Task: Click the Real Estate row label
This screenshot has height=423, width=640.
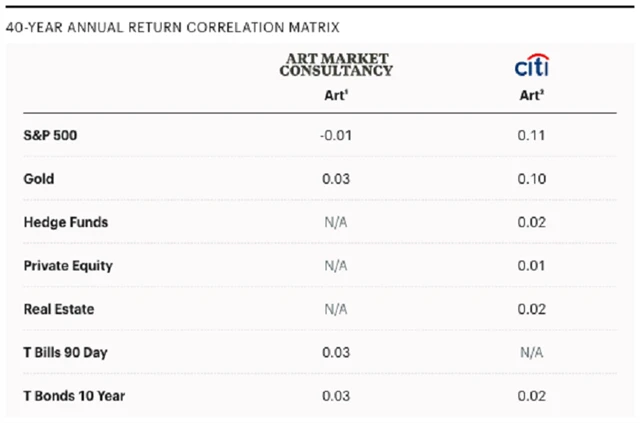Action: [59, 309]
